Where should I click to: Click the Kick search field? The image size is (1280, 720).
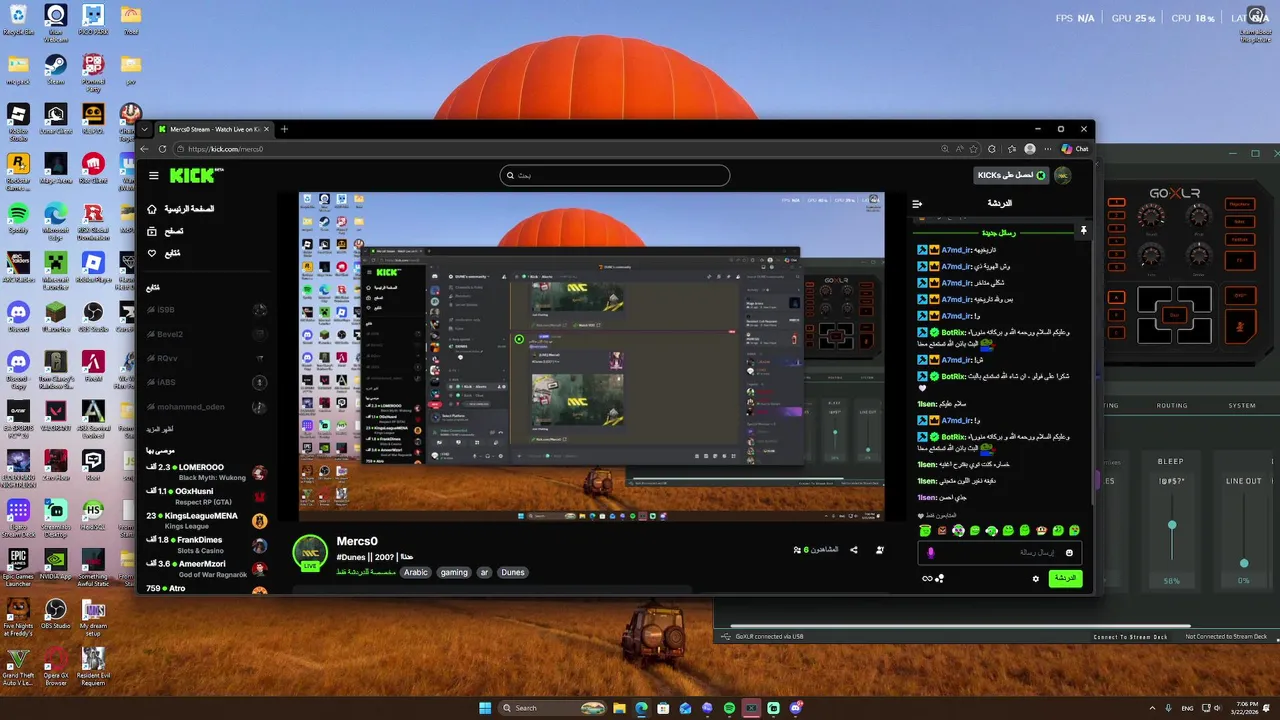pos(615,175)
